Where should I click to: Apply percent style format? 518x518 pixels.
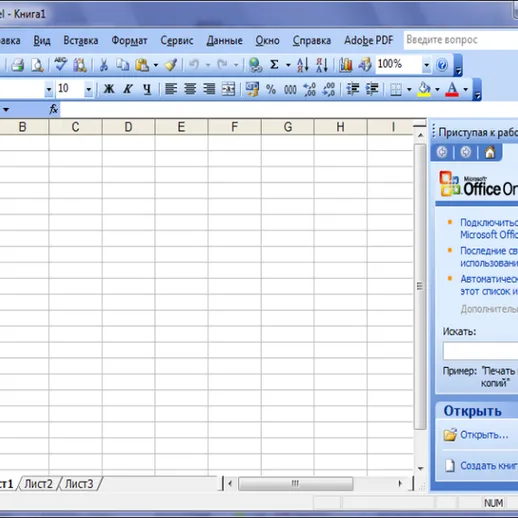coord(271,89)
